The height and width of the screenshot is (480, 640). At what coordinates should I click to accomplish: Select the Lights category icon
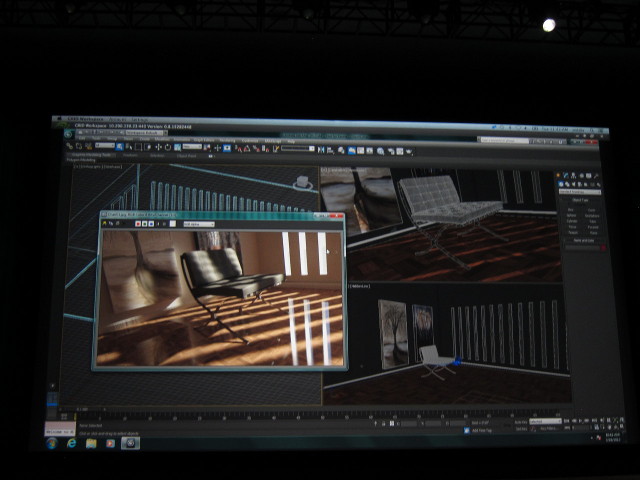click(x=573, y=184)
